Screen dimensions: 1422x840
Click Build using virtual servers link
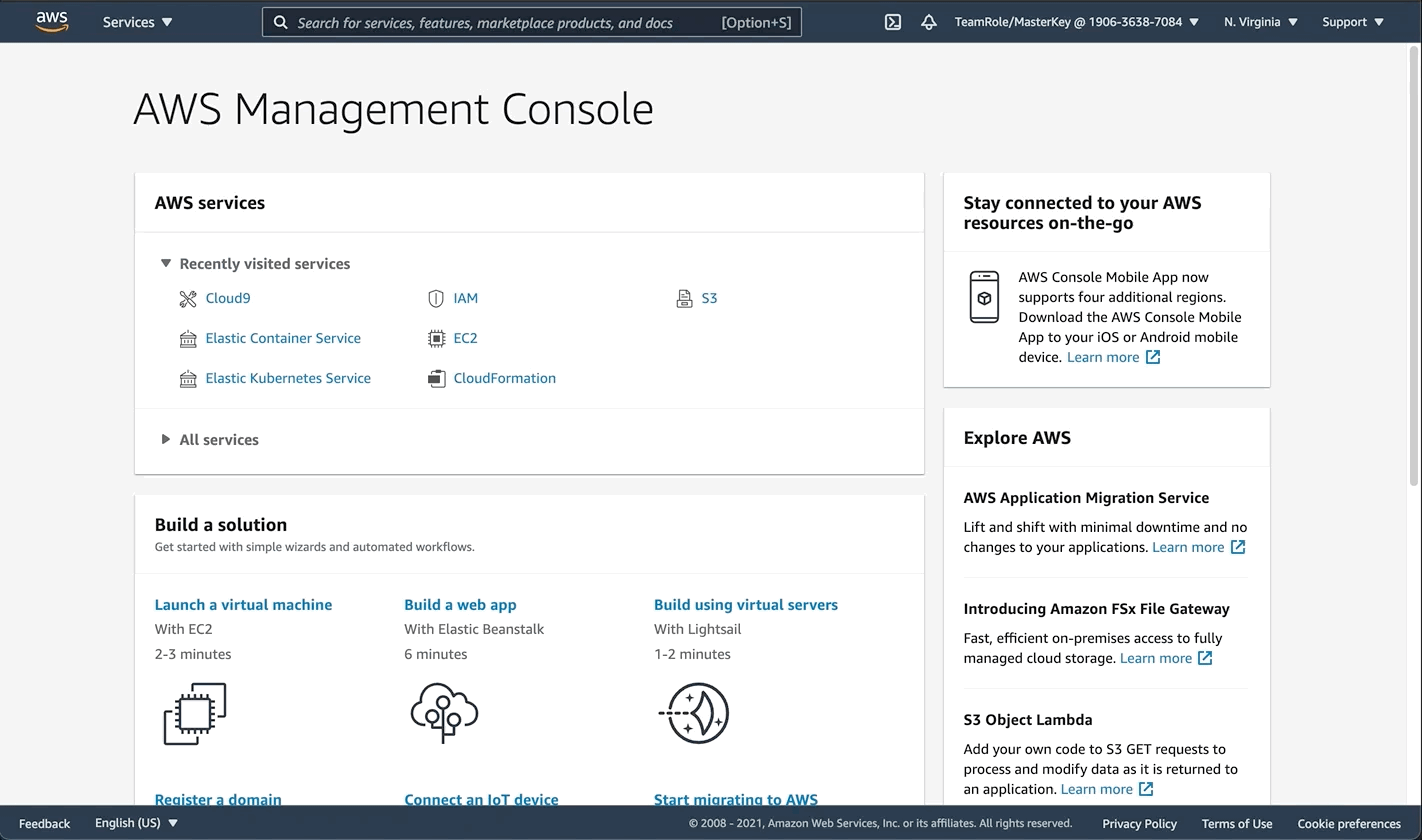click(x=746, y=605)
